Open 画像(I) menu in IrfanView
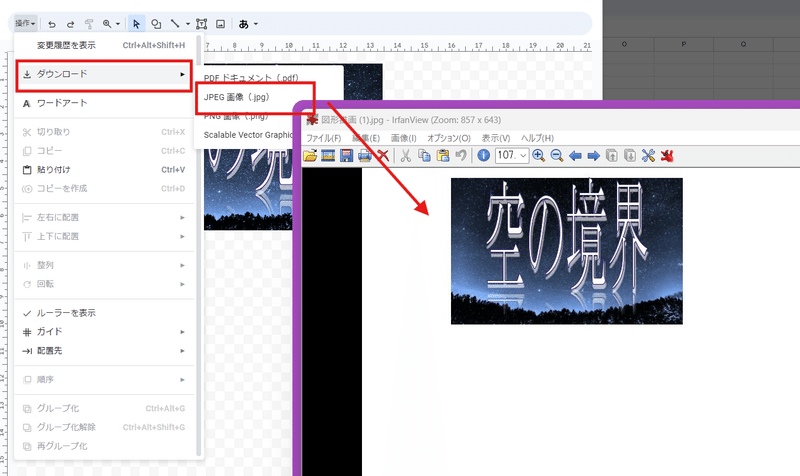 404,138
